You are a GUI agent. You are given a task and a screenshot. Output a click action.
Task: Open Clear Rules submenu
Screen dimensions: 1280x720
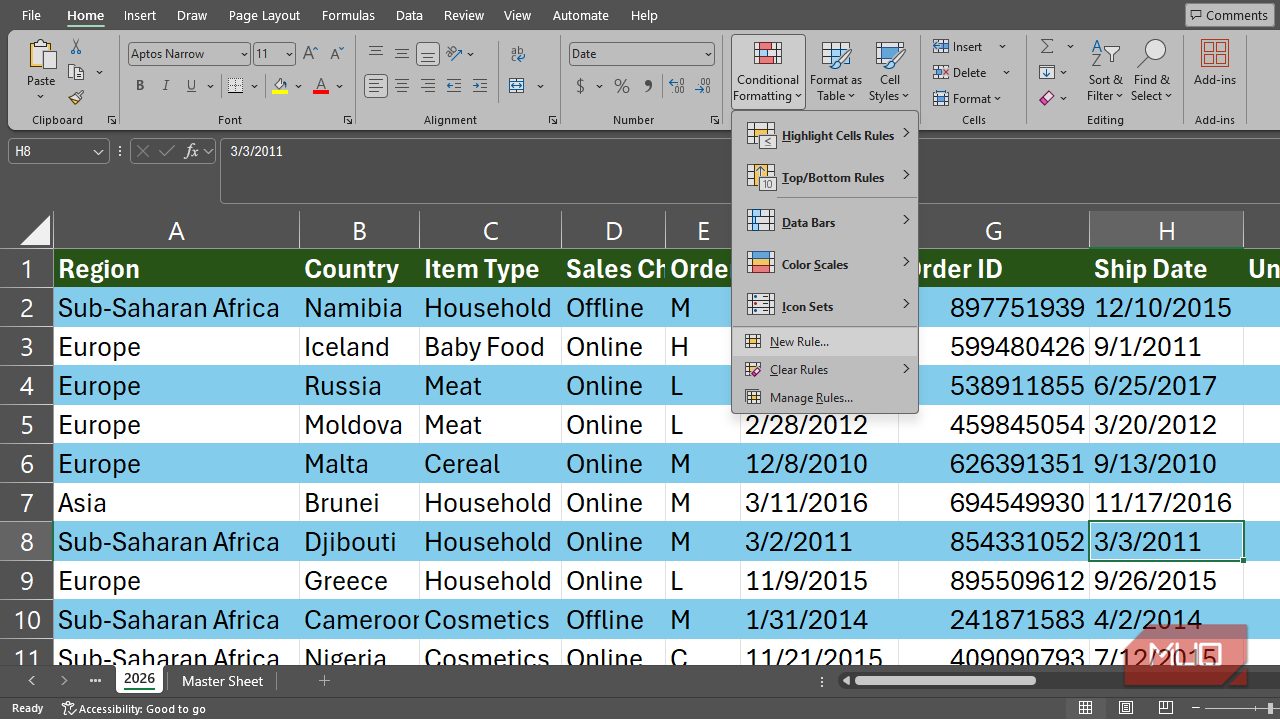tap(825, 370)
